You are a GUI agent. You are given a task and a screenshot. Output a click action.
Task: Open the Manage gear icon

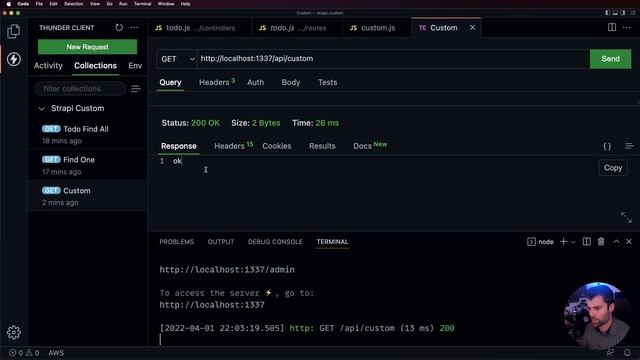(x=13, y=332)
